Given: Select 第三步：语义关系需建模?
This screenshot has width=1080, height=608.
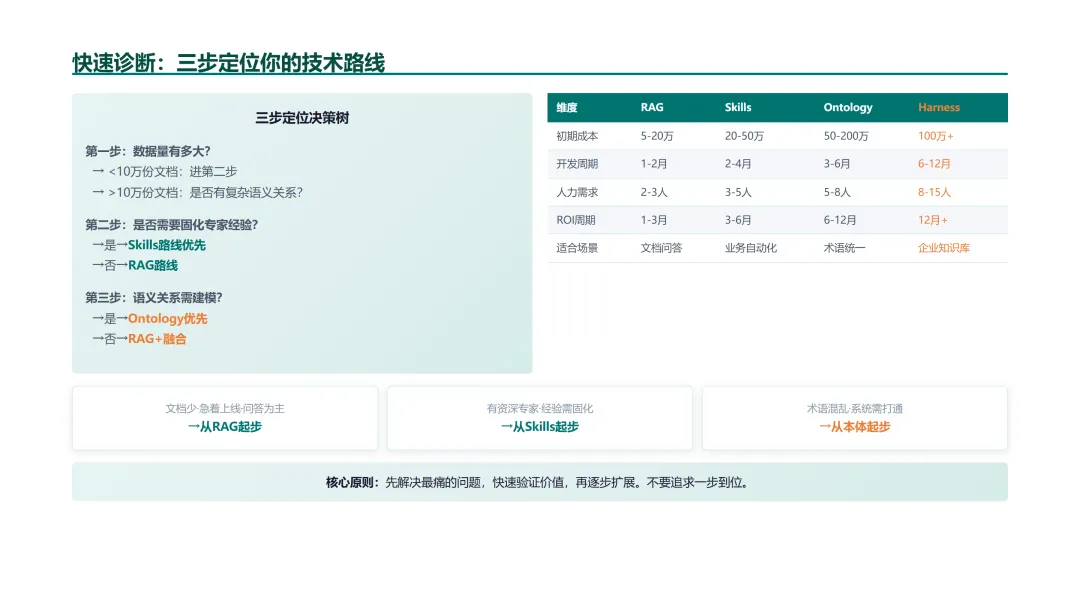Looking at the screenshot, I should pyautogui.click(x=154, y=297).
